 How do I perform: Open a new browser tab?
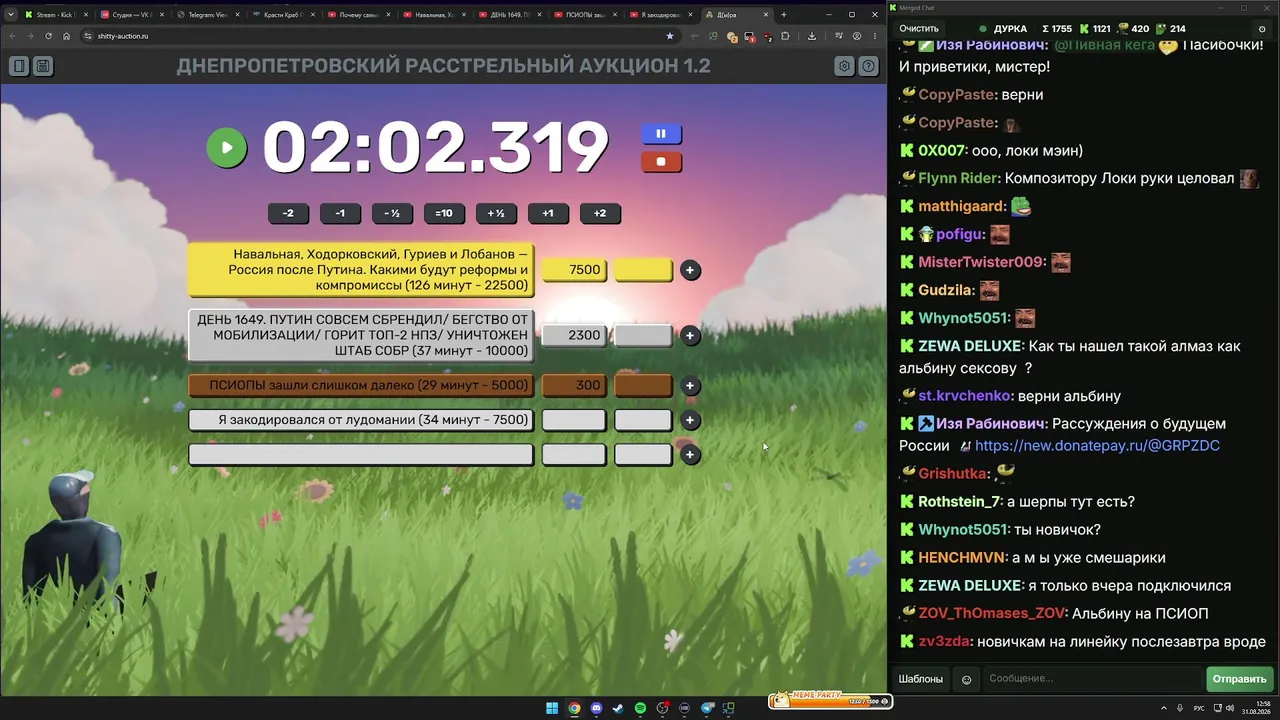[x=784, y=15]
